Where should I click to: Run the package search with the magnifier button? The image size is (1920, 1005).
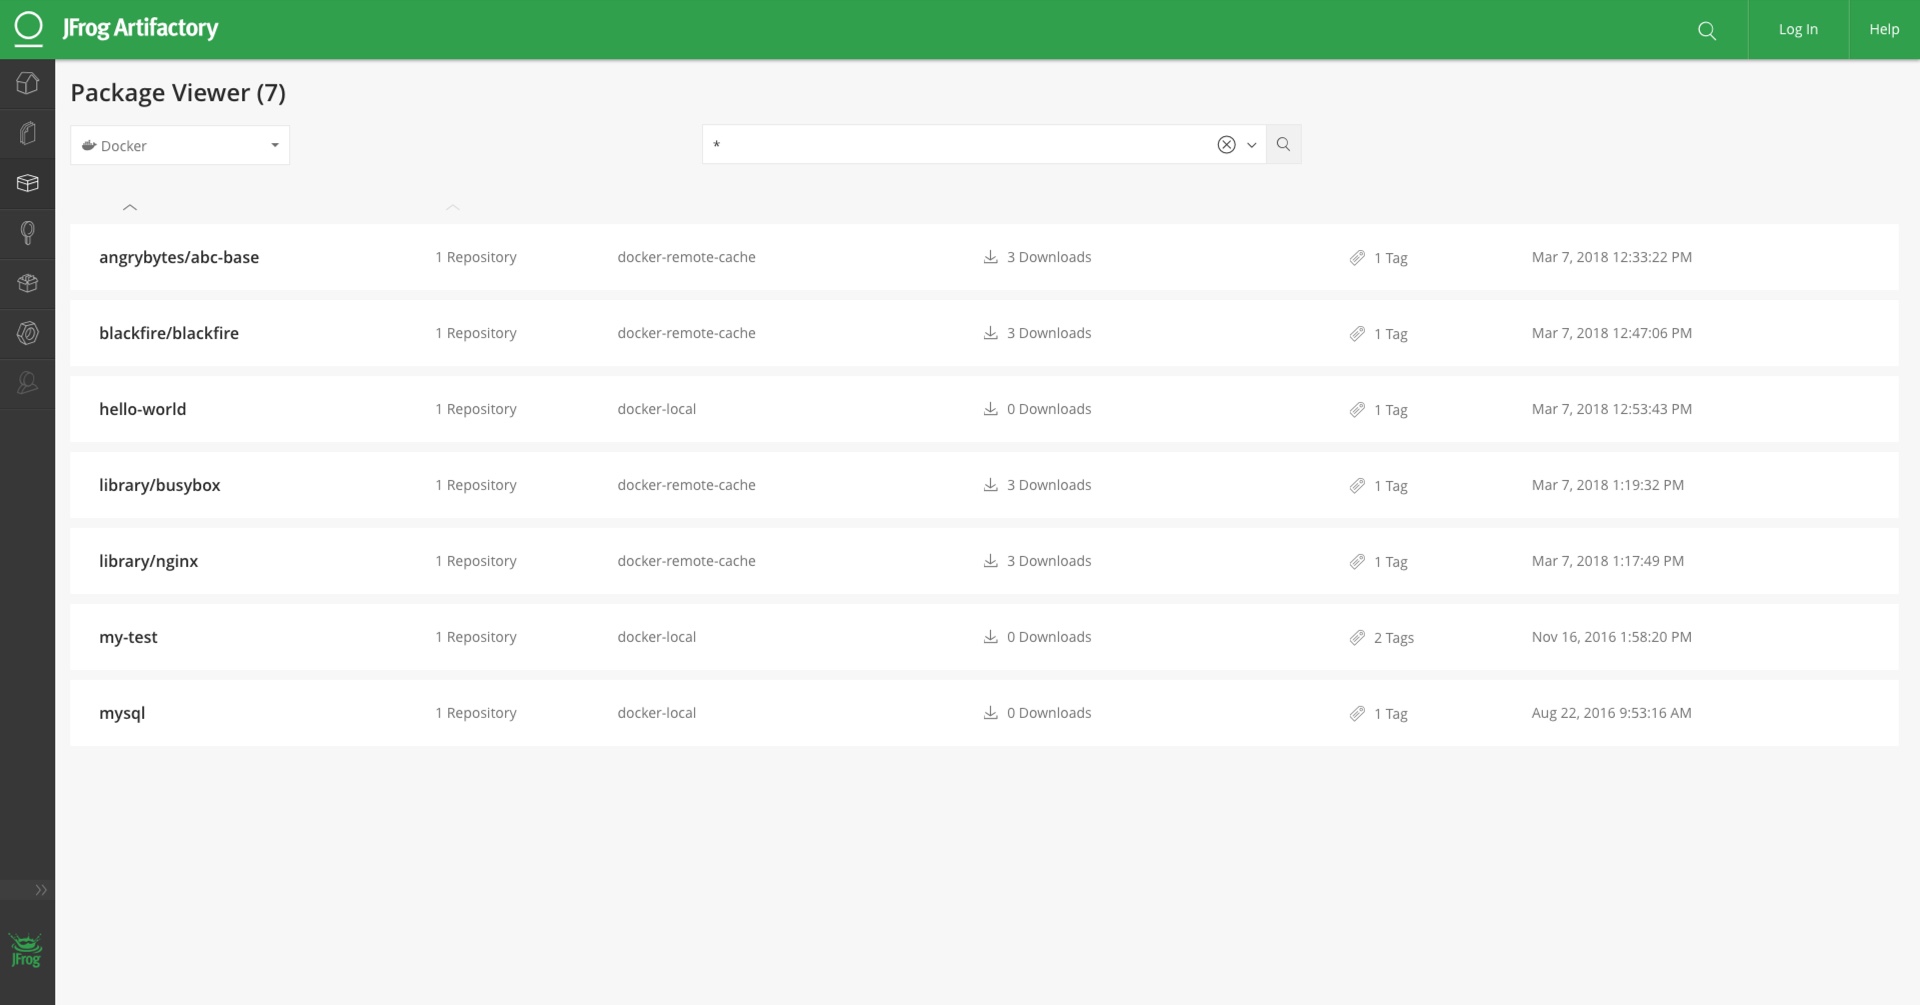click(1284, 144)
